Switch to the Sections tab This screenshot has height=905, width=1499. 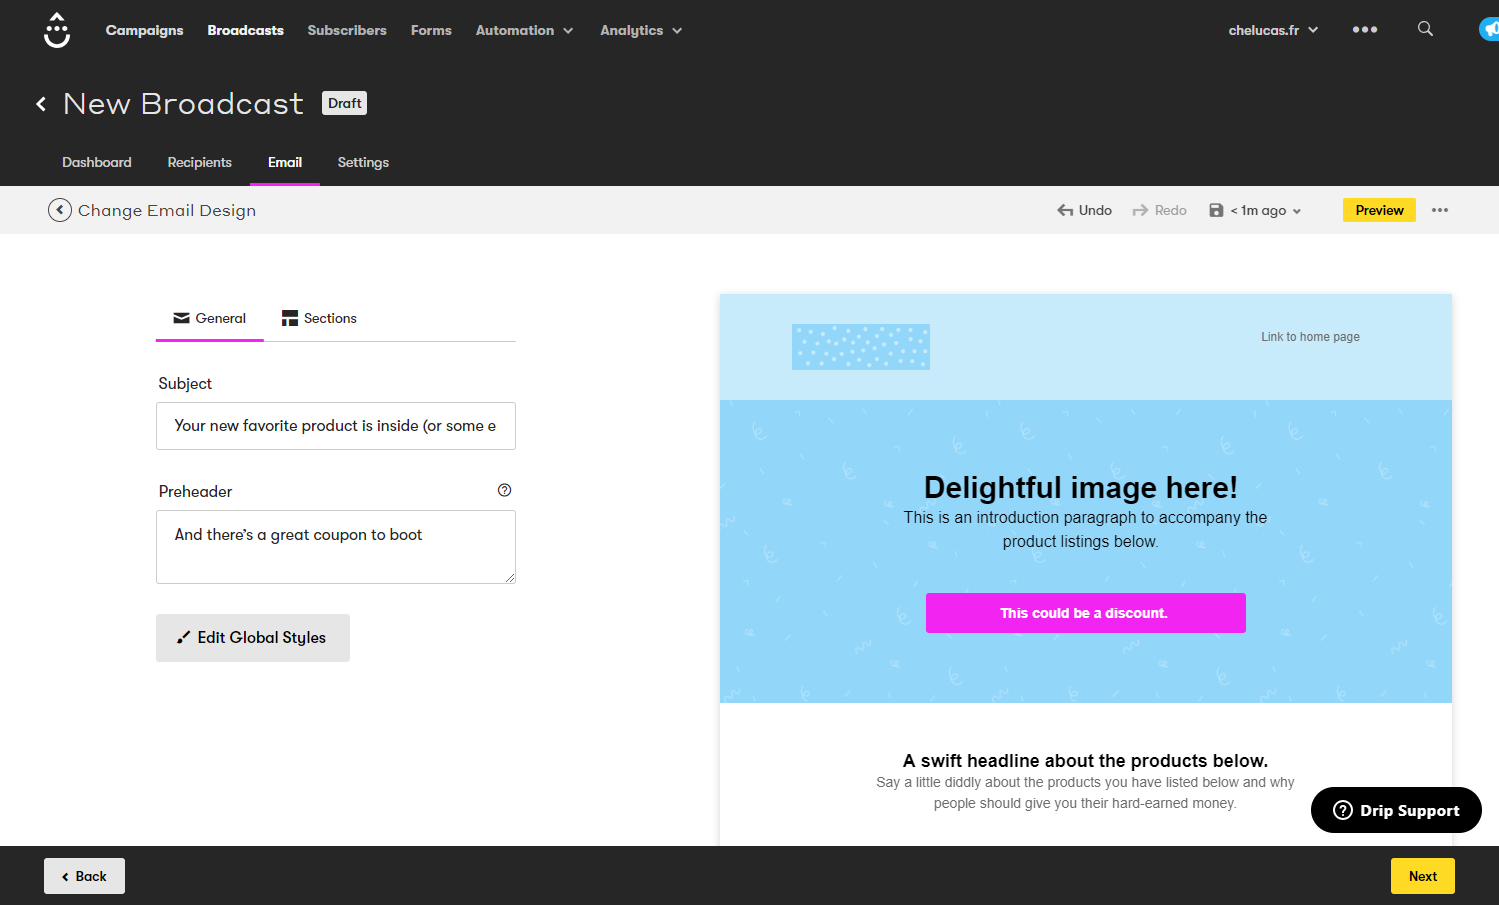319,318
